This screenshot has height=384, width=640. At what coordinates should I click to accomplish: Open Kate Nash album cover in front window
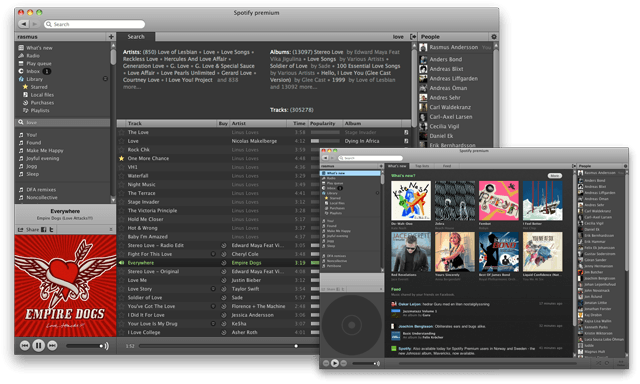pyautogui.click(x=411, y=201)
